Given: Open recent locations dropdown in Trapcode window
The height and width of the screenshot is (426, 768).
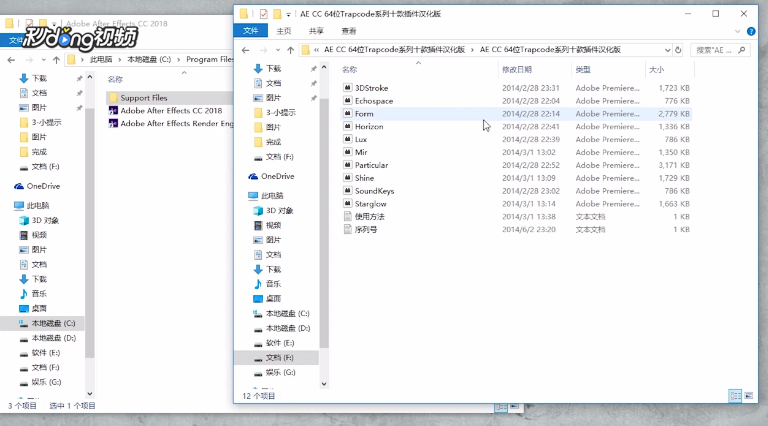Looking at the screenshot, I should 278,50.
